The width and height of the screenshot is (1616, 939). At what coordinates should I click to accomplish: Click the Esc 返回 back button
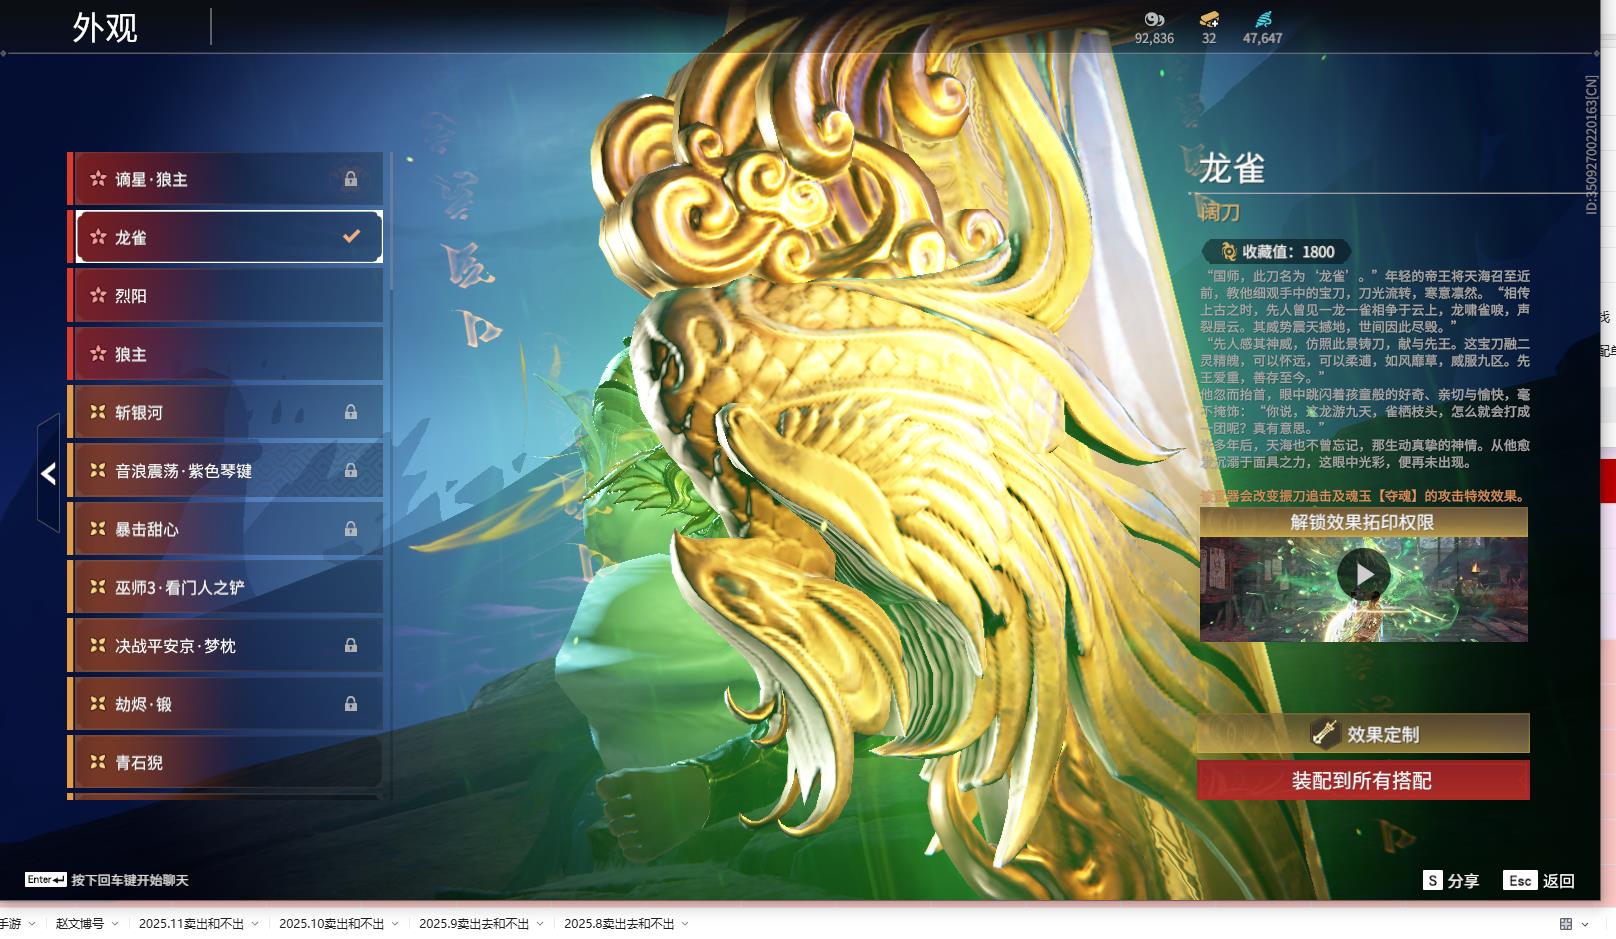pos(1539,881)
